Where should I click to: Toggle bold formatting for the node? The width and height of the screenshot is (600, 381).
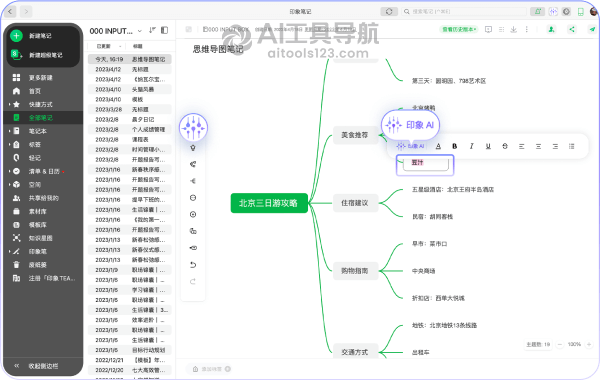(455, 146)
